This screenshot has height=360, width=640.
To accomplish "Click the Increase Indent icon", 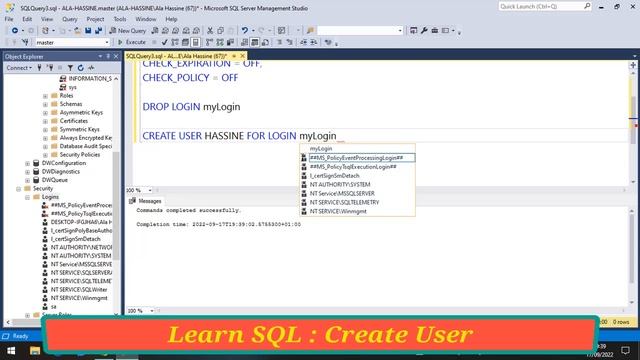I will 313,42.
